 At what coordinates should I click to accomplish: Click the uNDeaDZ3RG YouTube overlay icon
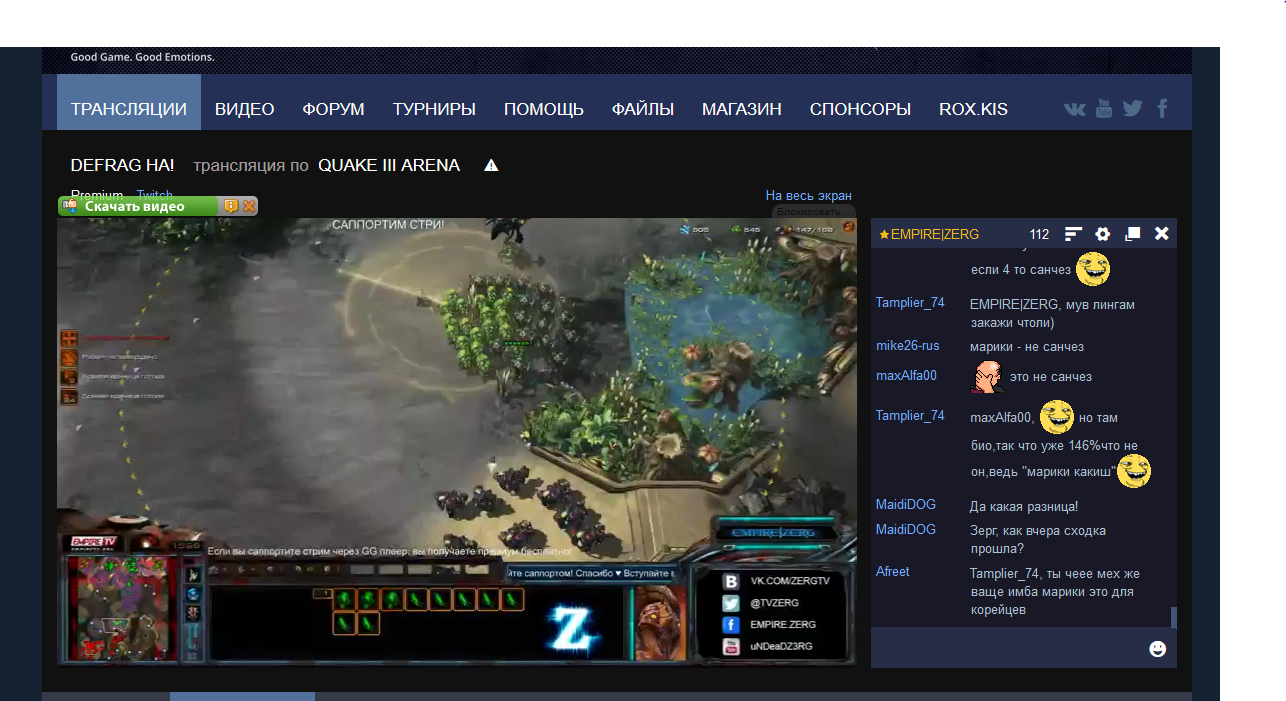click(x=732, y=647)
